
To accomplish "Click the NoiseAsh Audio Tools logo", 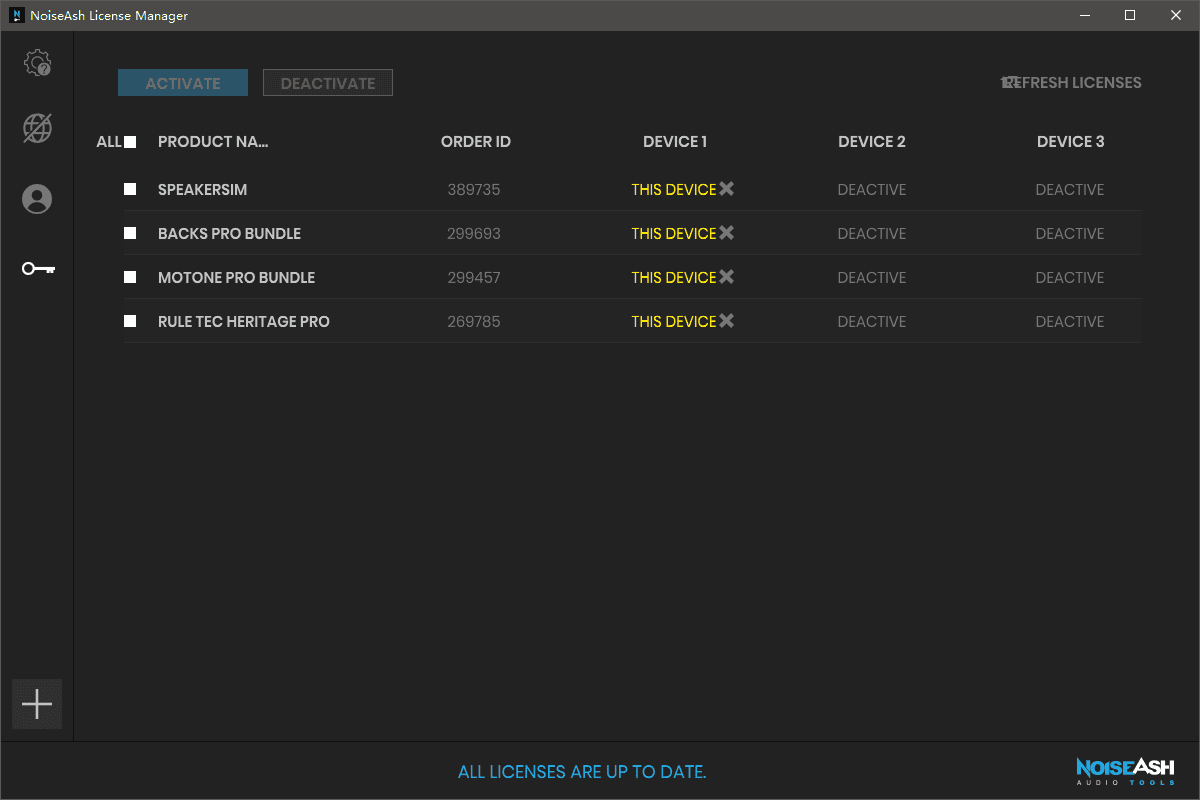I will tap(1125, 771).
